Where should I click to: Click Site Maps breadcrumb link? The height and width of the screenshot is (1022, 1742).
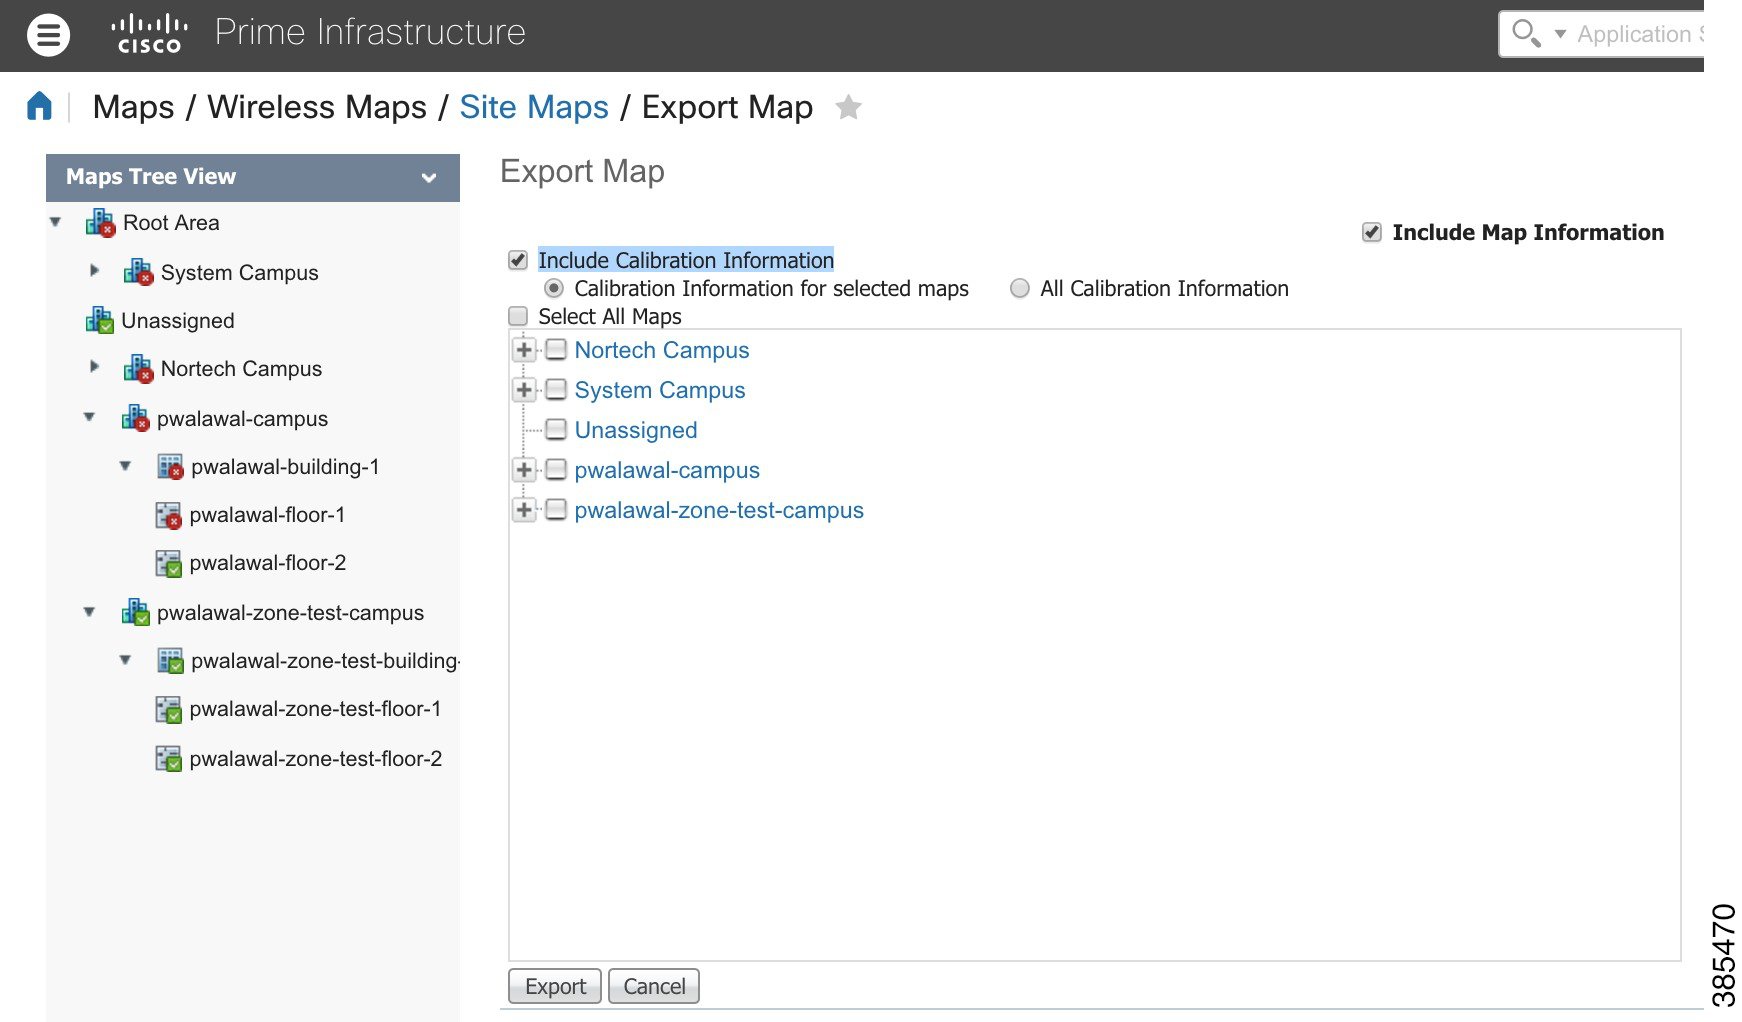click(x=534, y=107)
